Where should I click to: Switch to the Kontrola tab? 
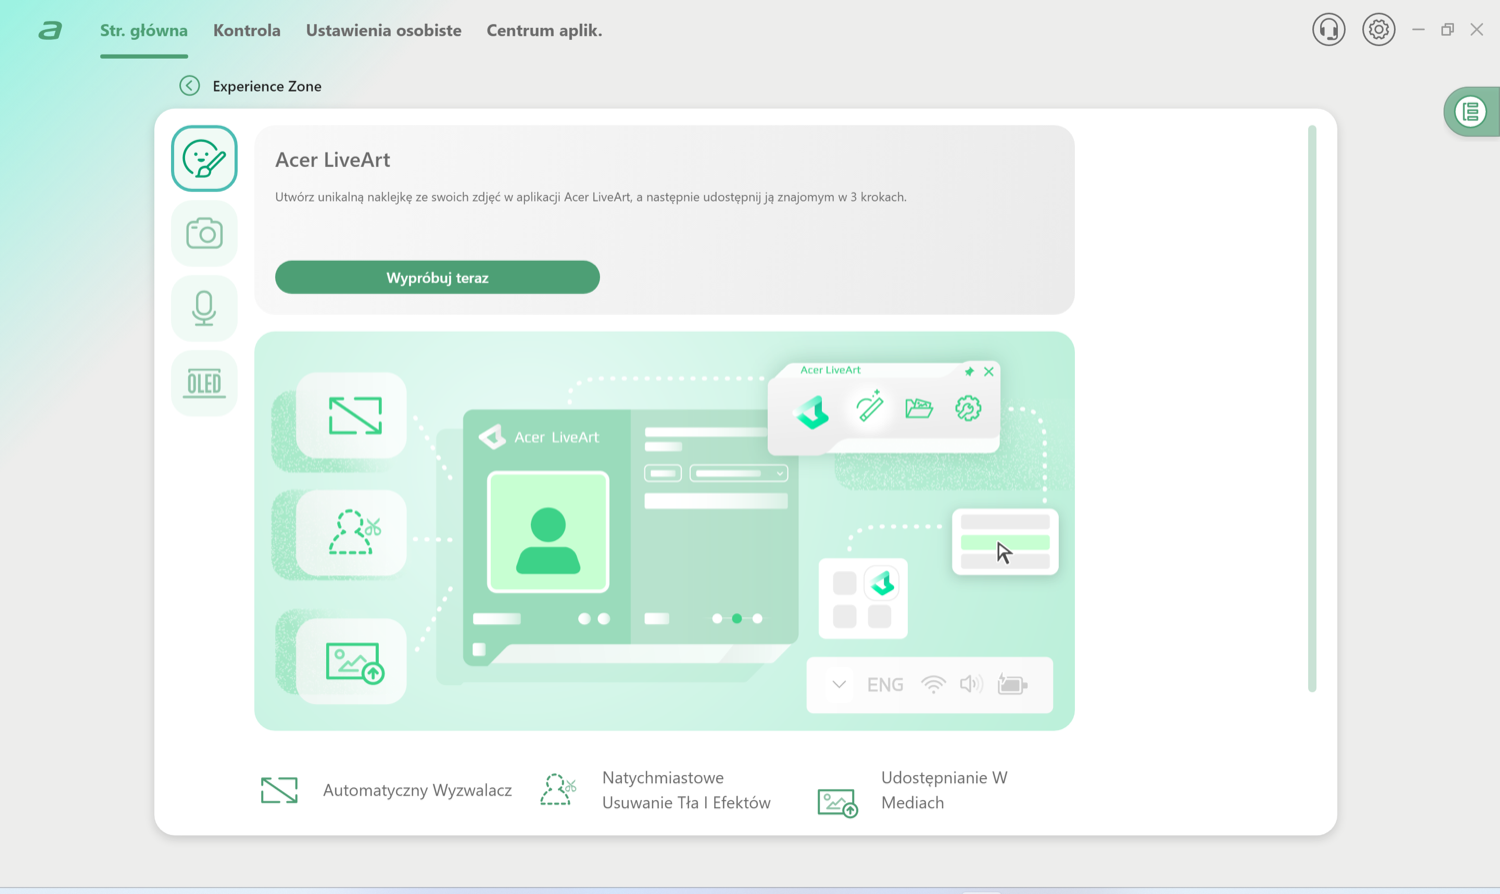click(x=247, y=30)
